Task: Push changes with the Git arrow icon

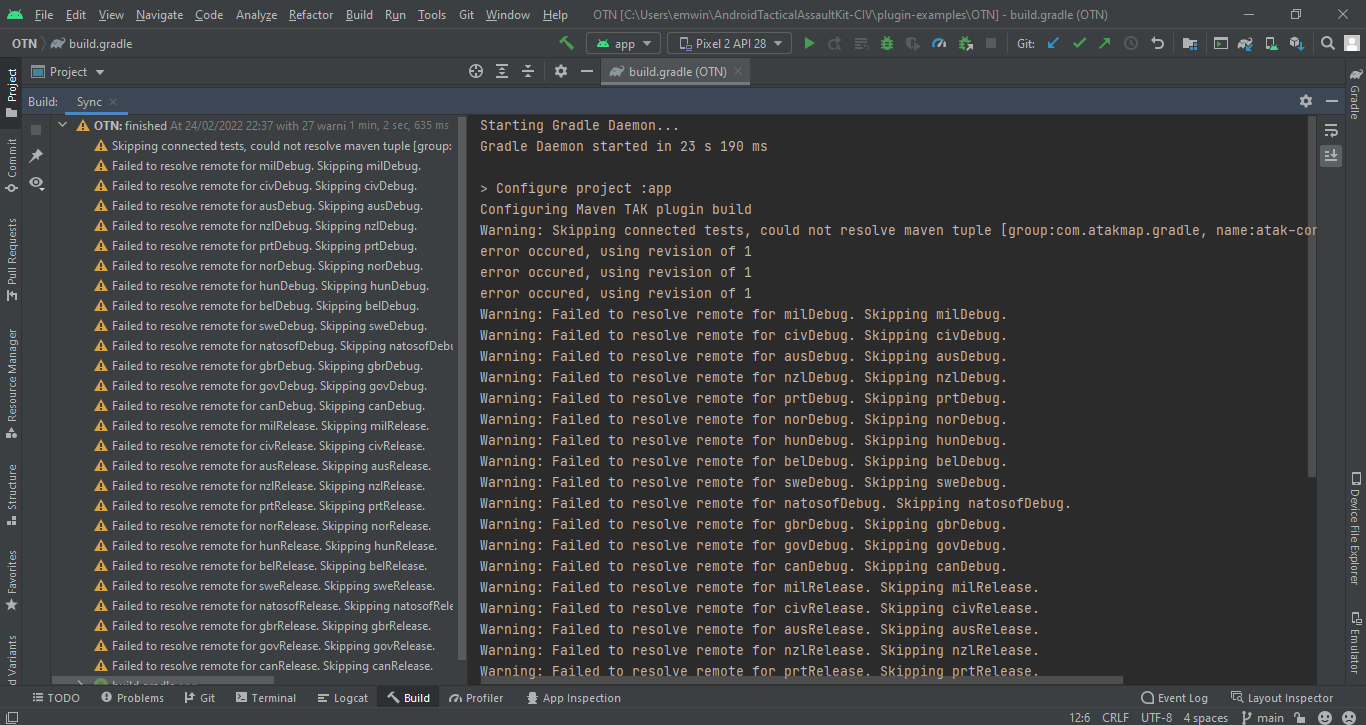Action: tap(1104, 43)
